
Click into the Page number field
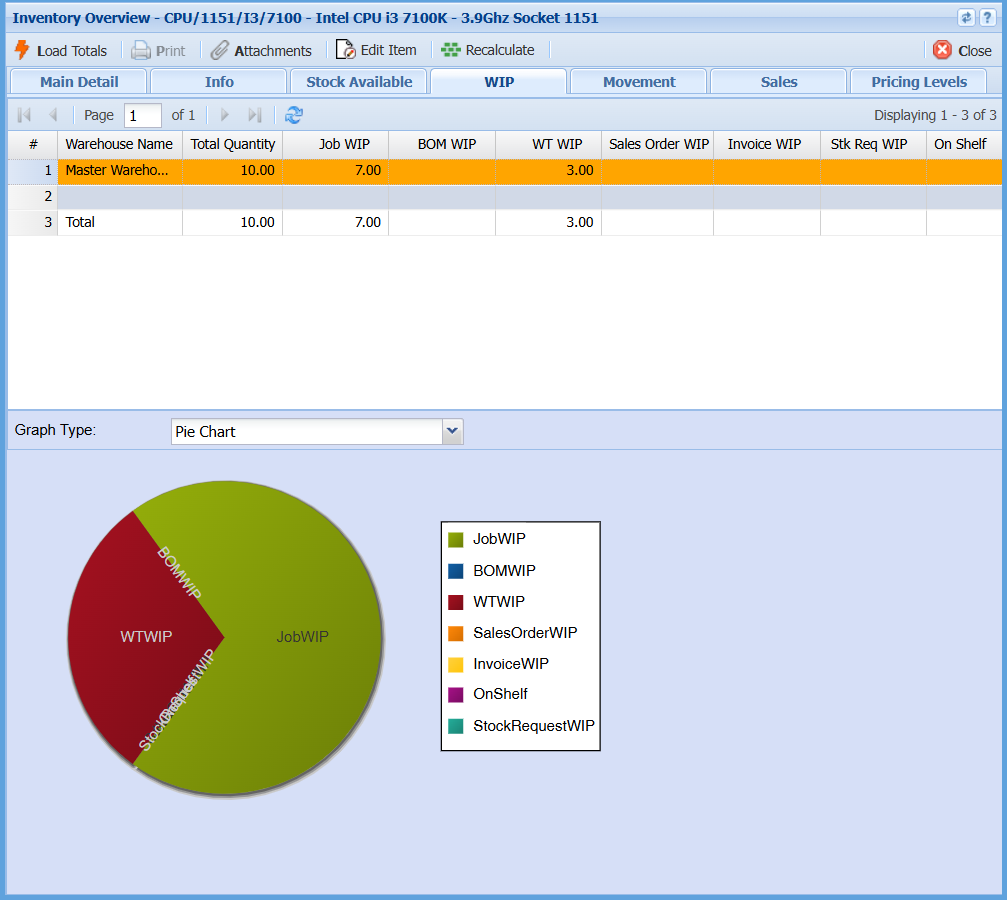(142, 115)
